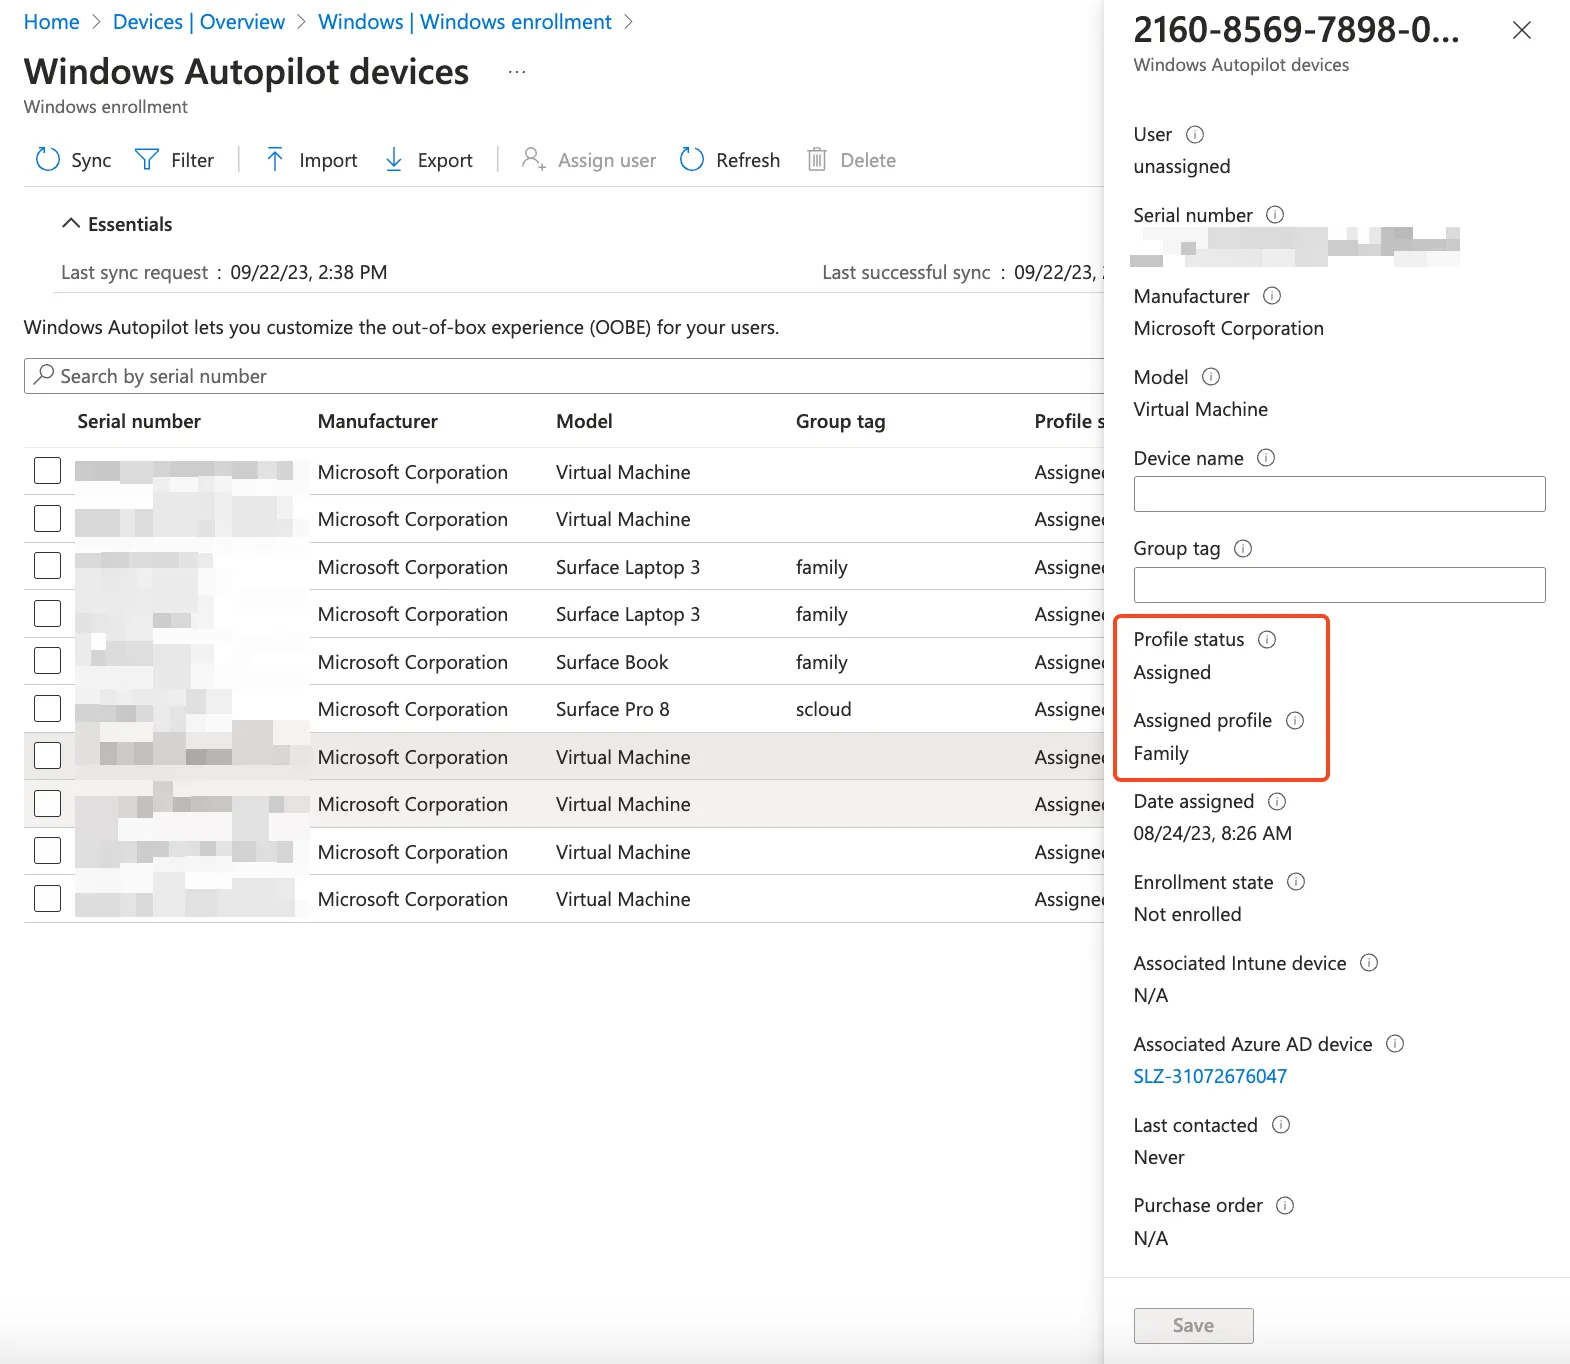Viewport: 1570px width, 1364px height.
Task: Click the Import toolbar label
Action: (x=328, y=160)
